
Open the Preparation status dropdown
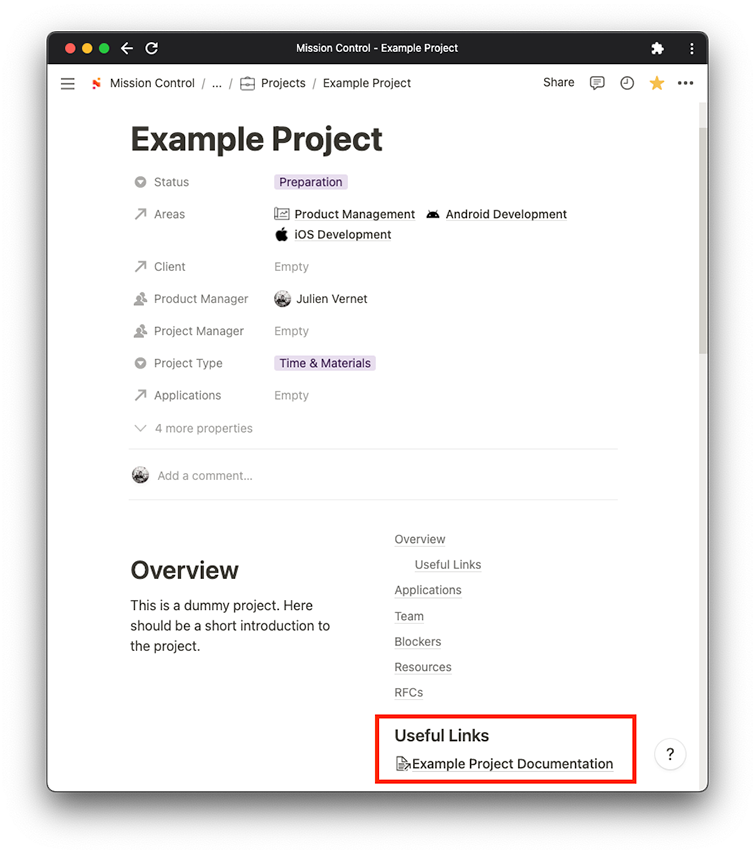click(311, 182)
